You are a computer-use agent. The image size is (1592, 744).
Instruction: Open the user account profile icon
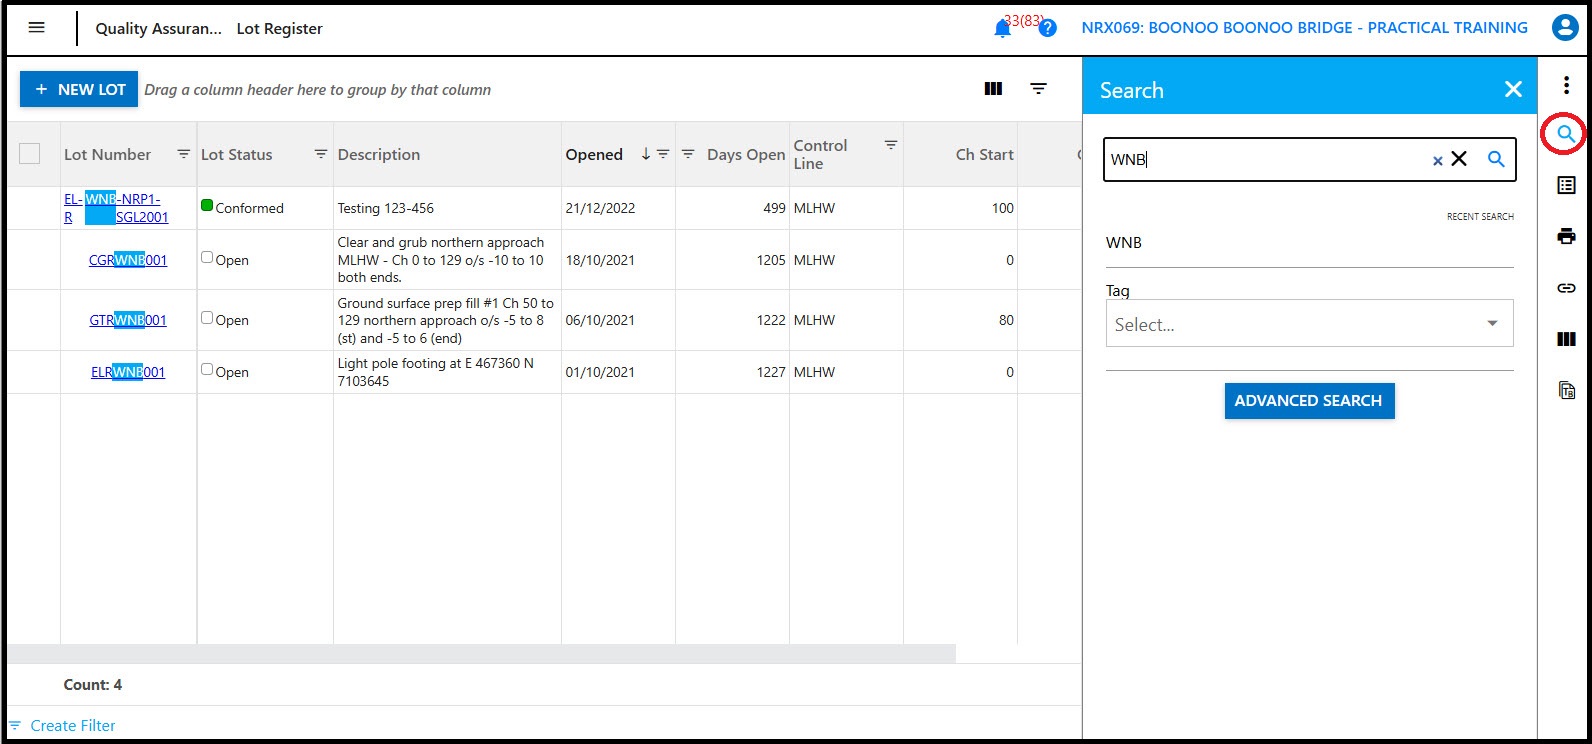point(1564,28)
